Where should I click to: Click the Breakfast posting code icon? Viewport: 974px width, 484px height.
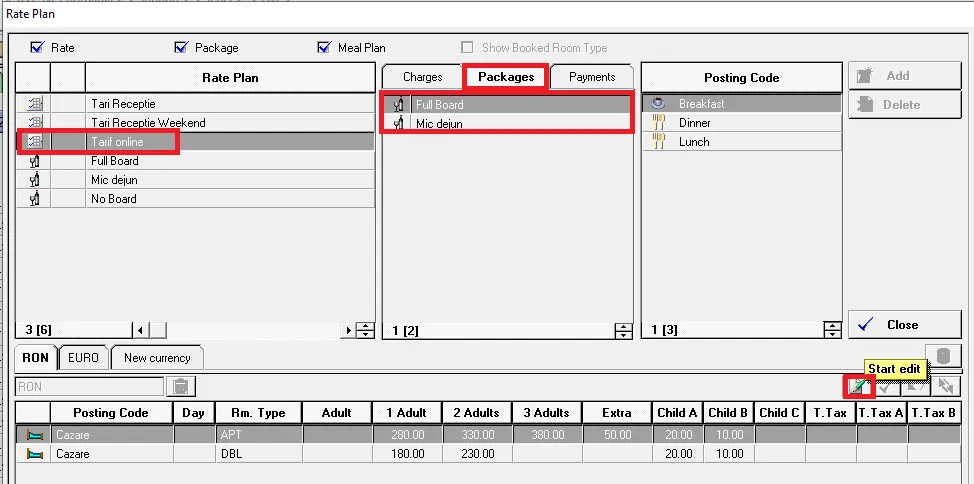point(658,104)
